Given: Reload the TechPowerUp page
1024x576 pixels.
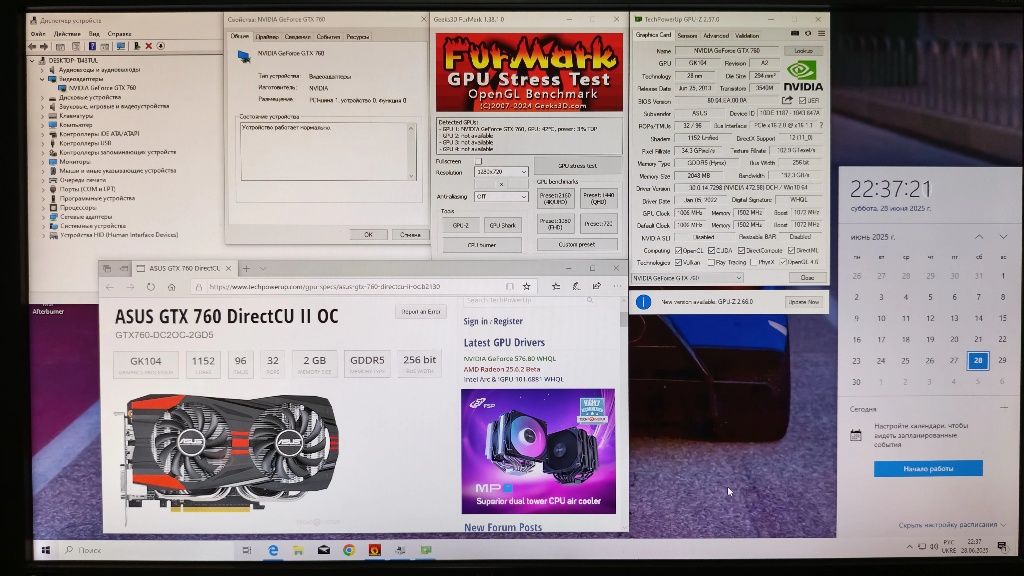Looking at the screenshot, I should click(151, 287).
